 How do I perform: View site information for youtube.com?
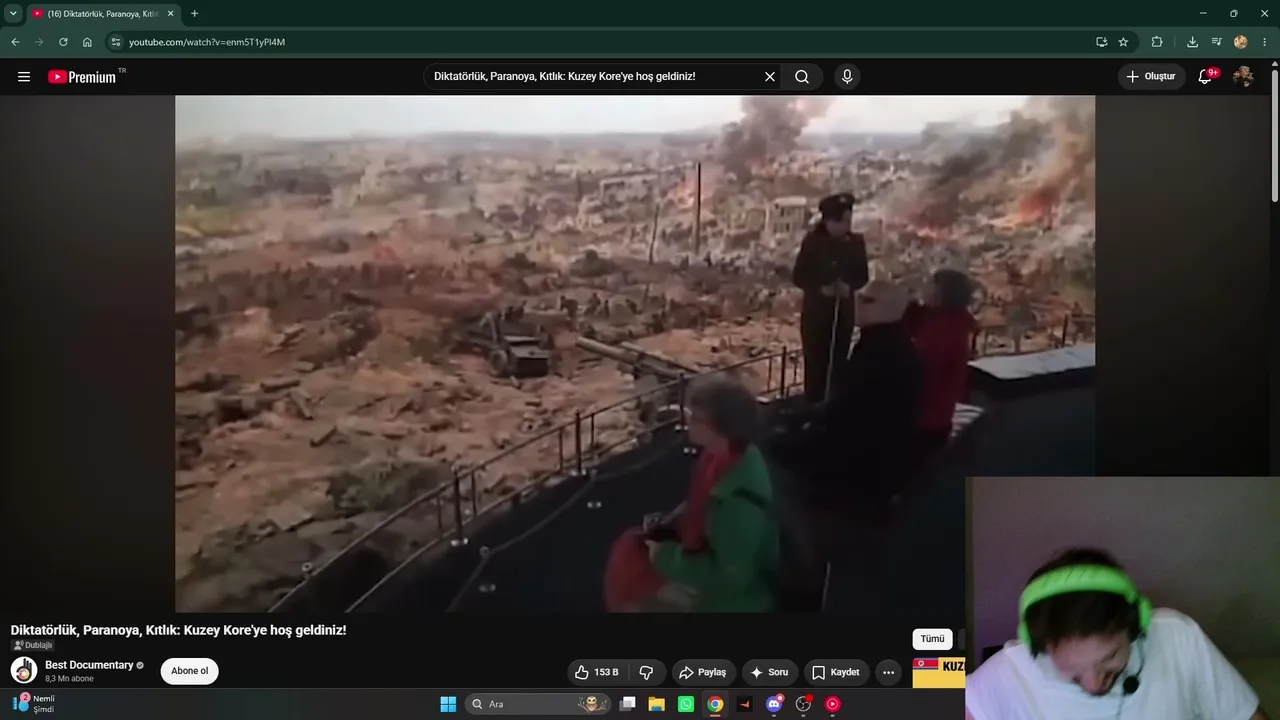(x=116, y=42)
